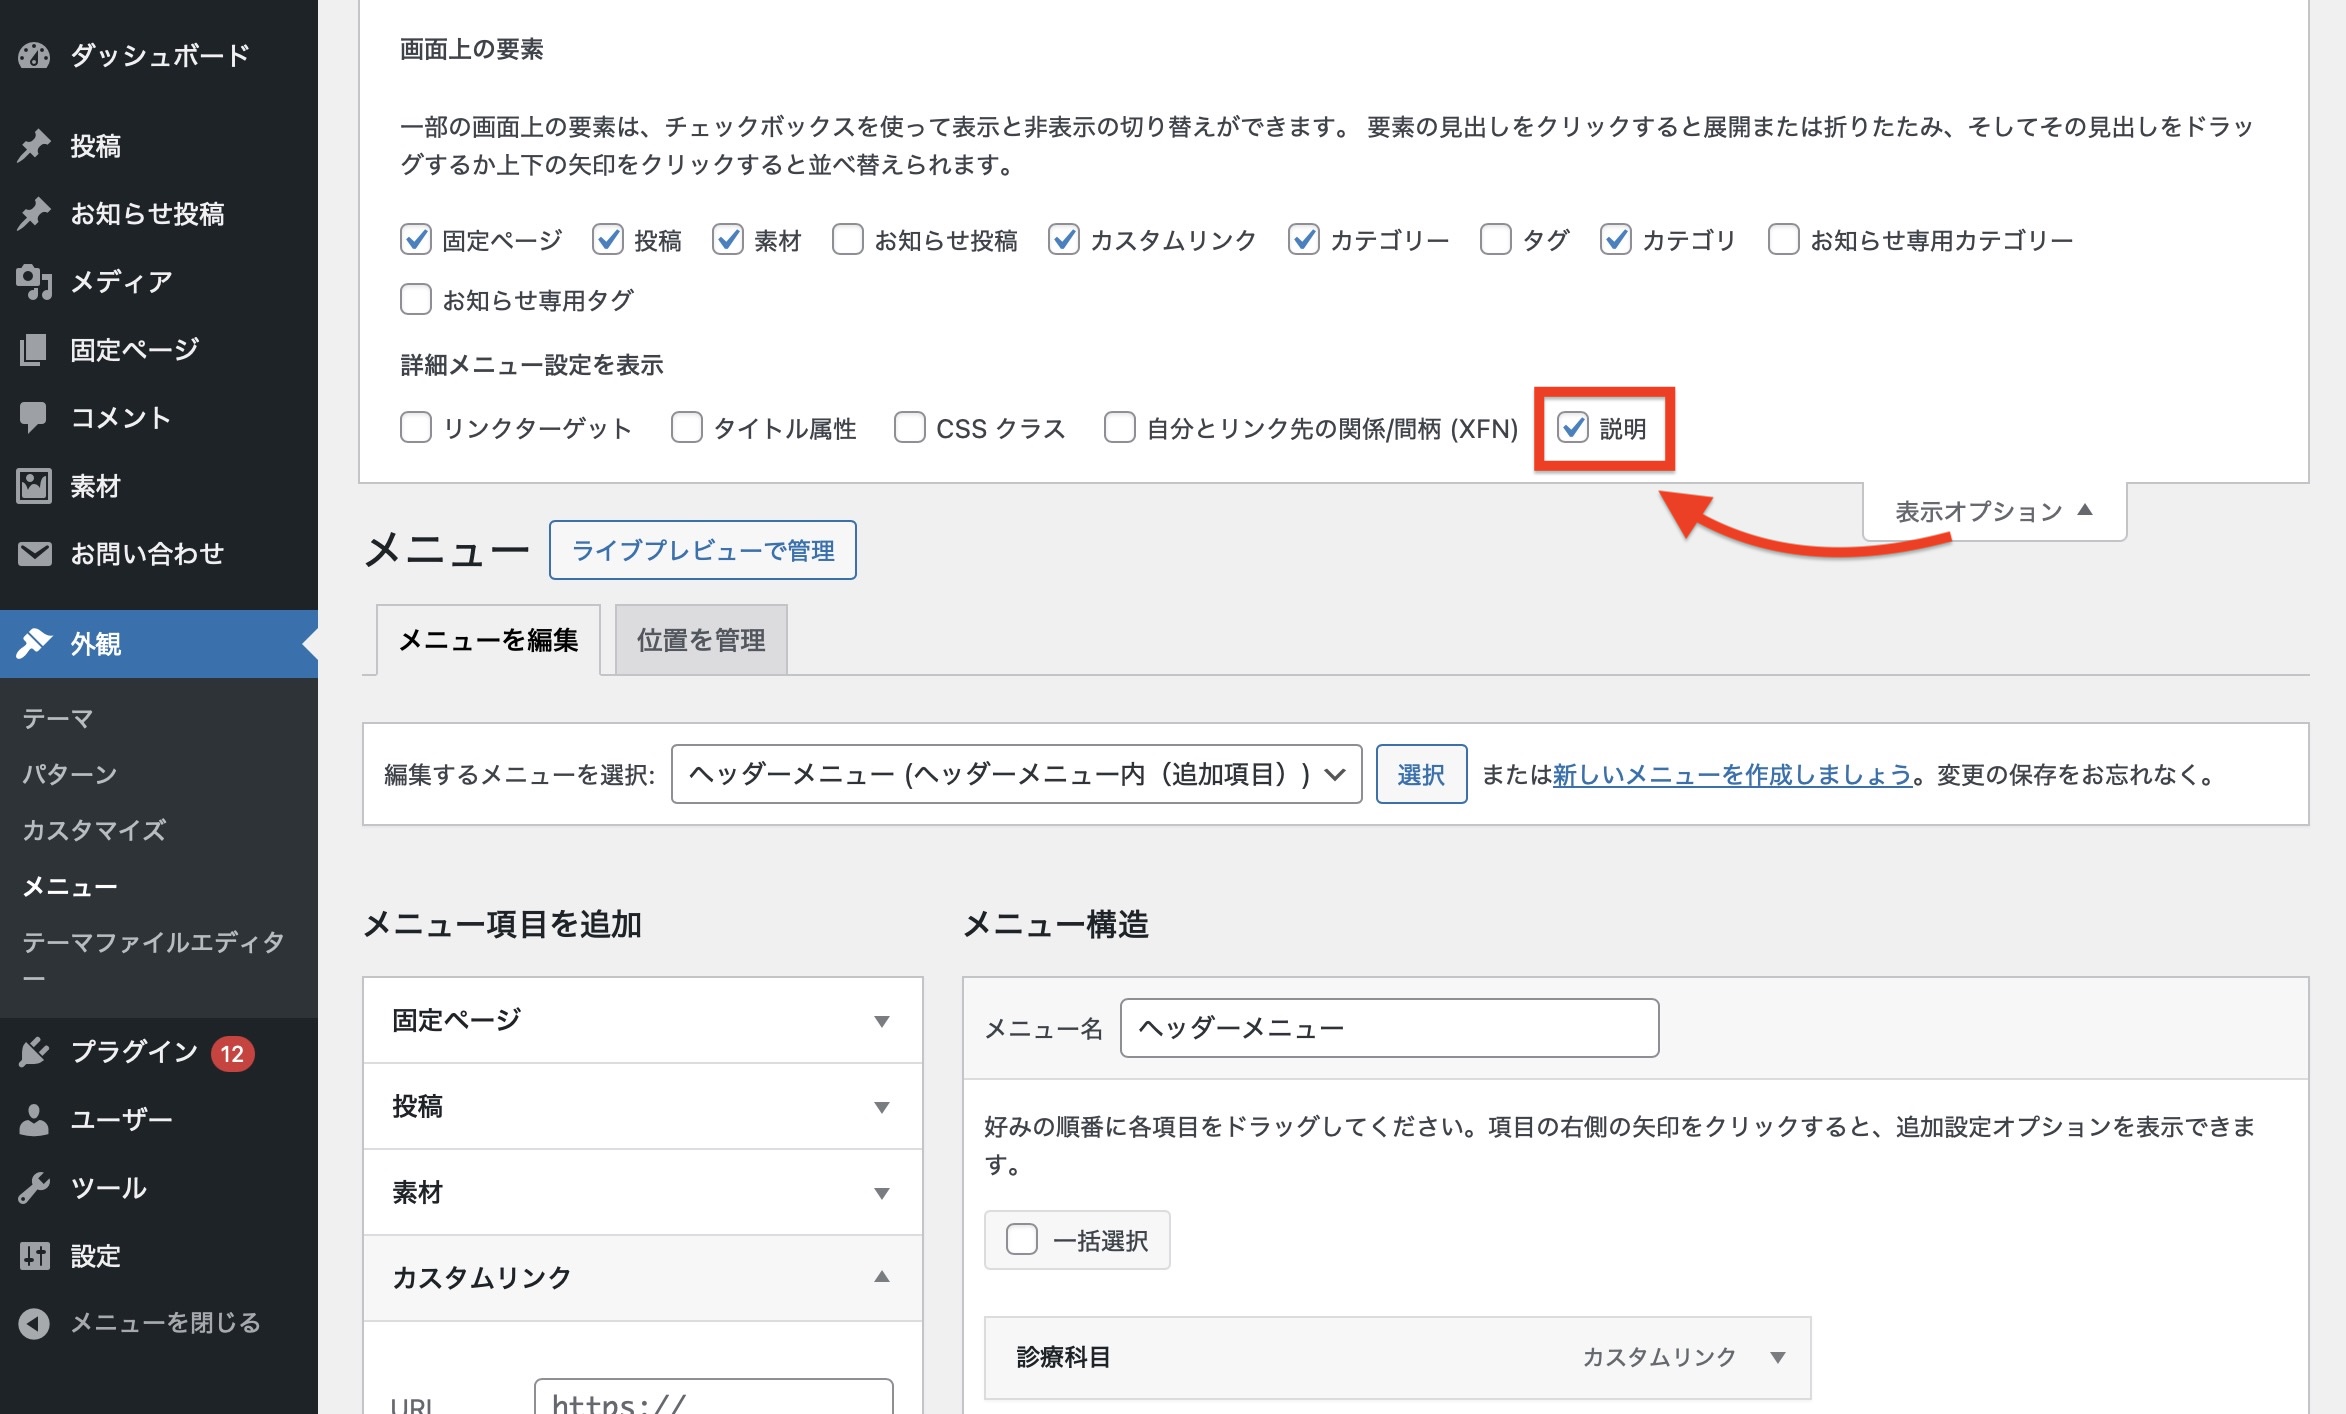Image resolution: width=2346 pixels, height=1414 pixels.
Task: Click the Tools wrench icon
Action: coord(34,1188)
